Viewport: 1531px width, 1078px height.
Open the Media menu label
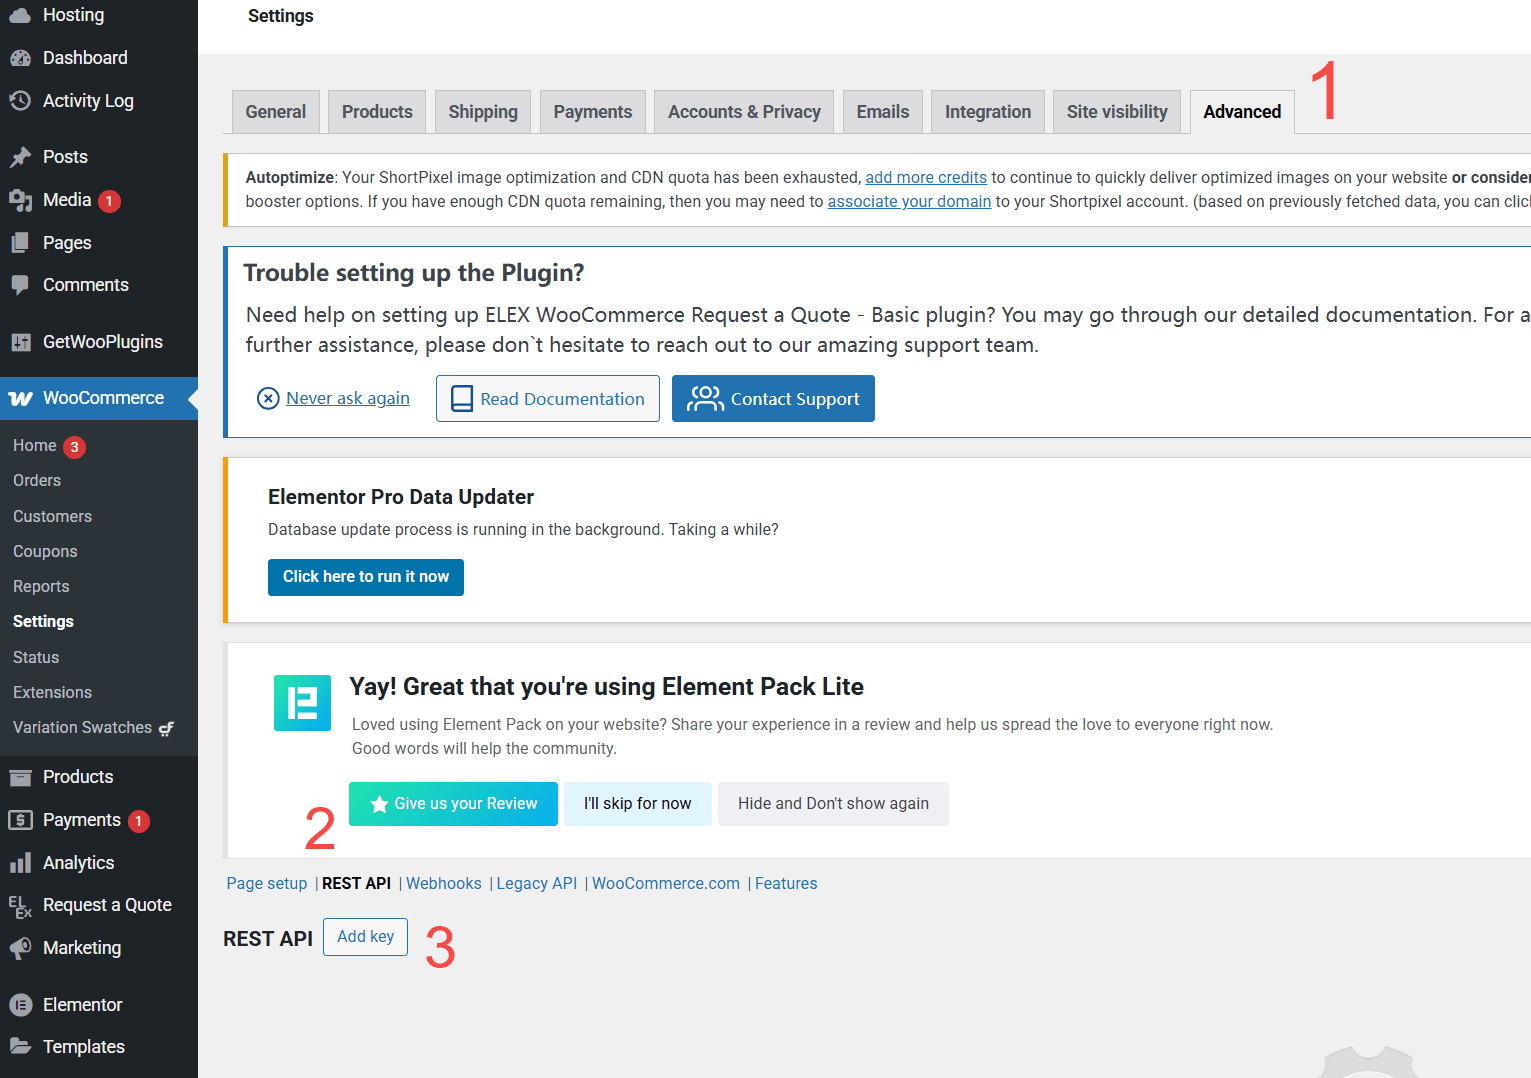tap(67, 200)
